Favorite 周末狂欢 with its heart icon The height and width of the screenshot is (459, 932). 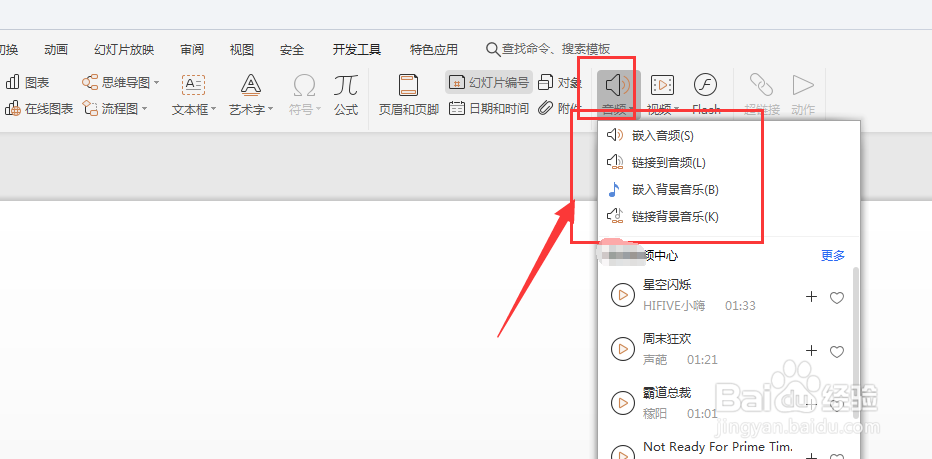pyautogui.click(x=837, y=352)
